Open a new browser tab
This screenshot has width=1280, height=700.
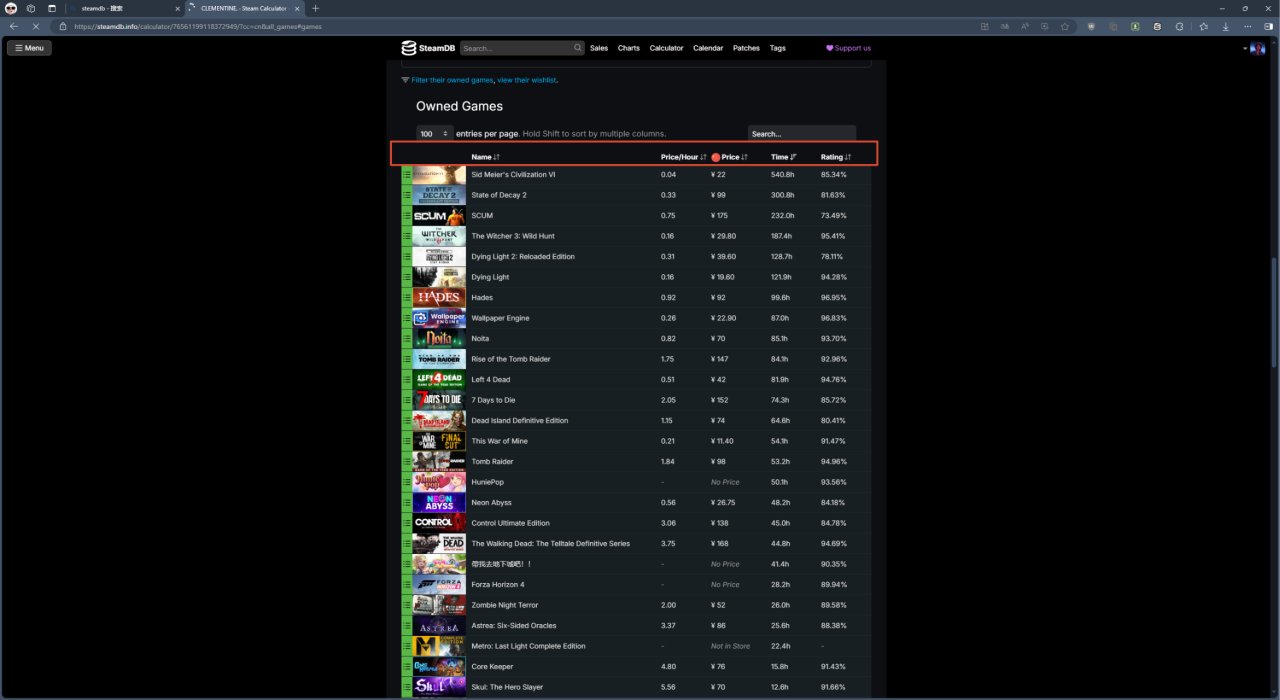pyautogui.click(x=316, y=8)
